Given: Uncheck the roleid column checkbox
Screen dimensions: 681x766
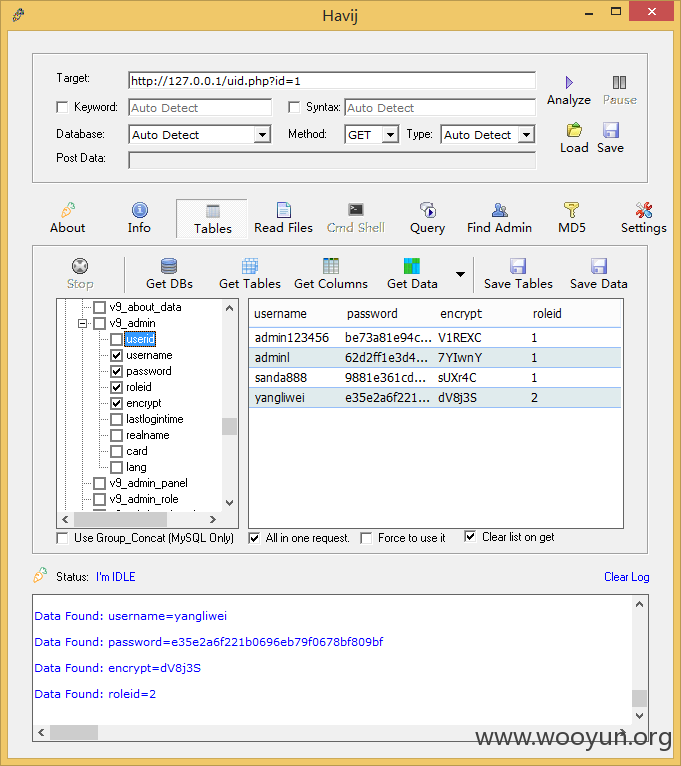Looking at the screenshot, I should click(116, 387).
